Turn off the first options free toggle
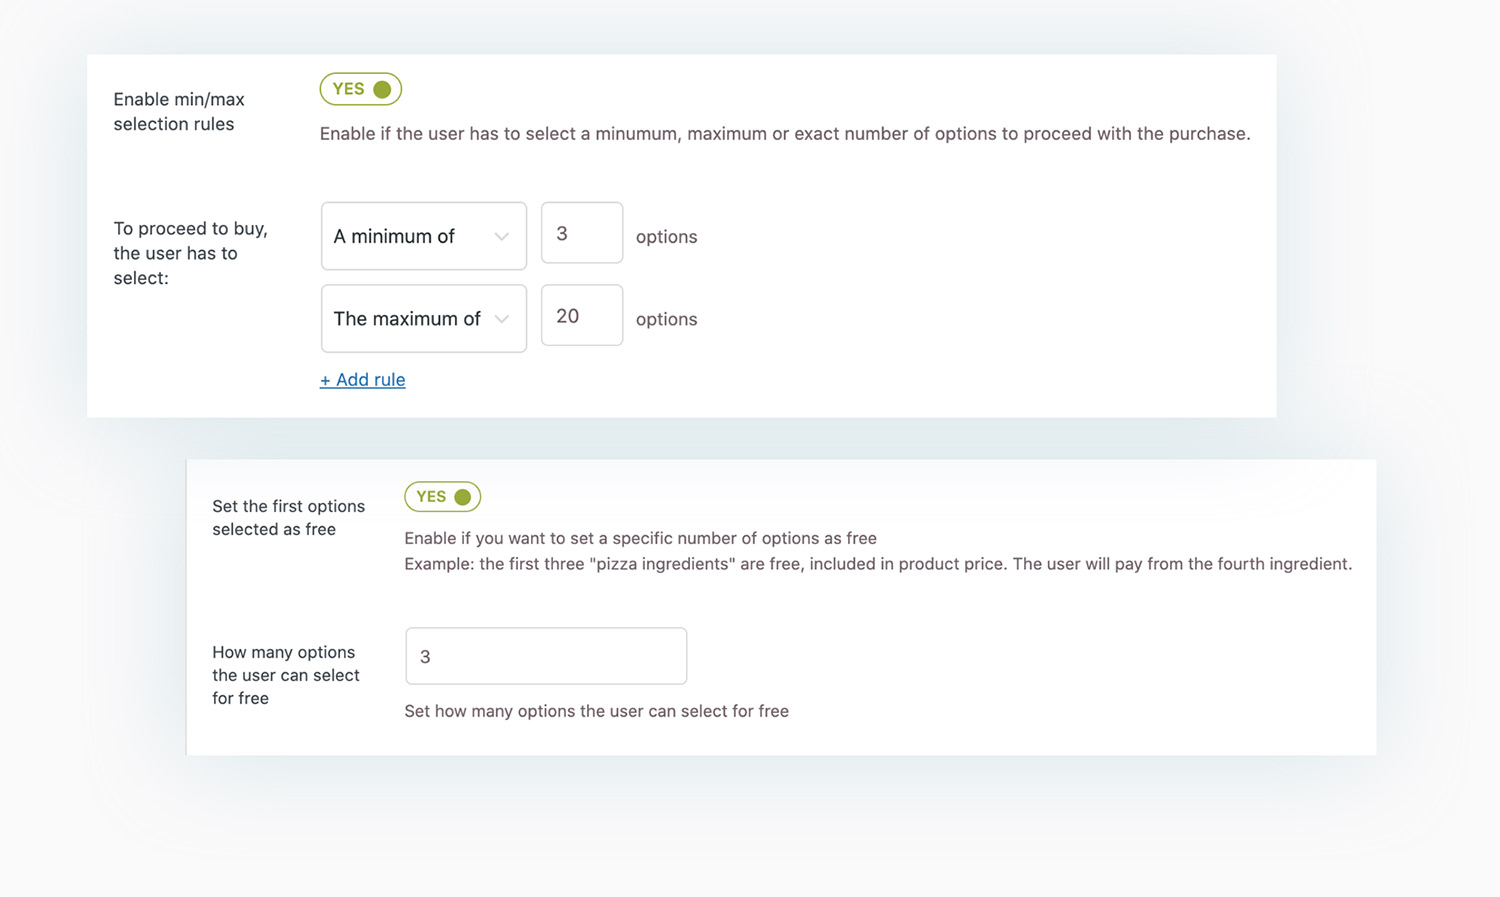This screenshot has height=897, width=1500. coord(442,497)
